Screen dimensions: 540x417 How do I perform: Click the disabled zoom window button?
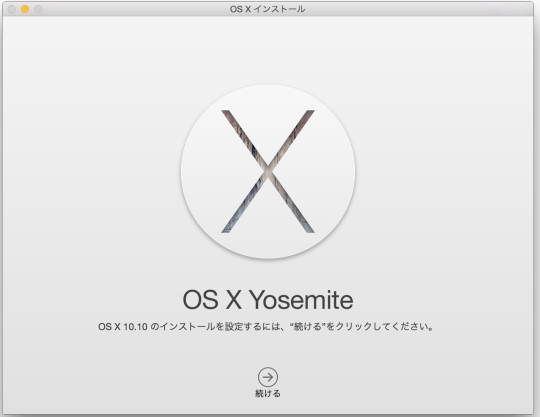38,9
